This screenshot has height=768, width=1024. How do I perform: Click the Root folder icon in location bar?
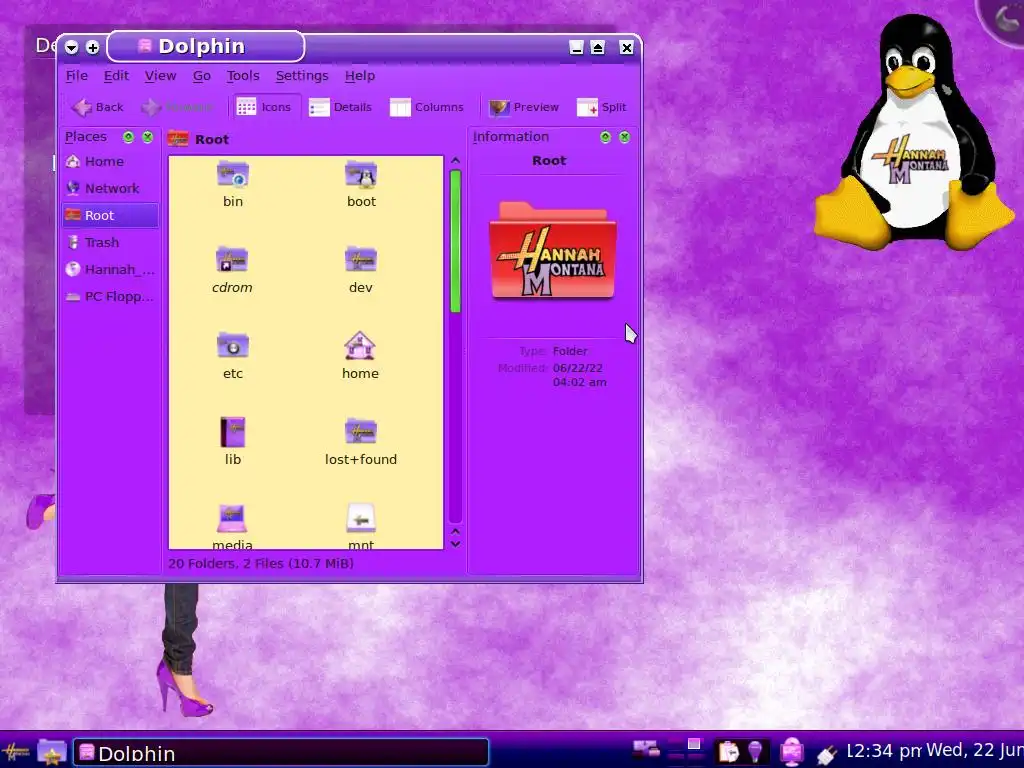coord(178,138)
